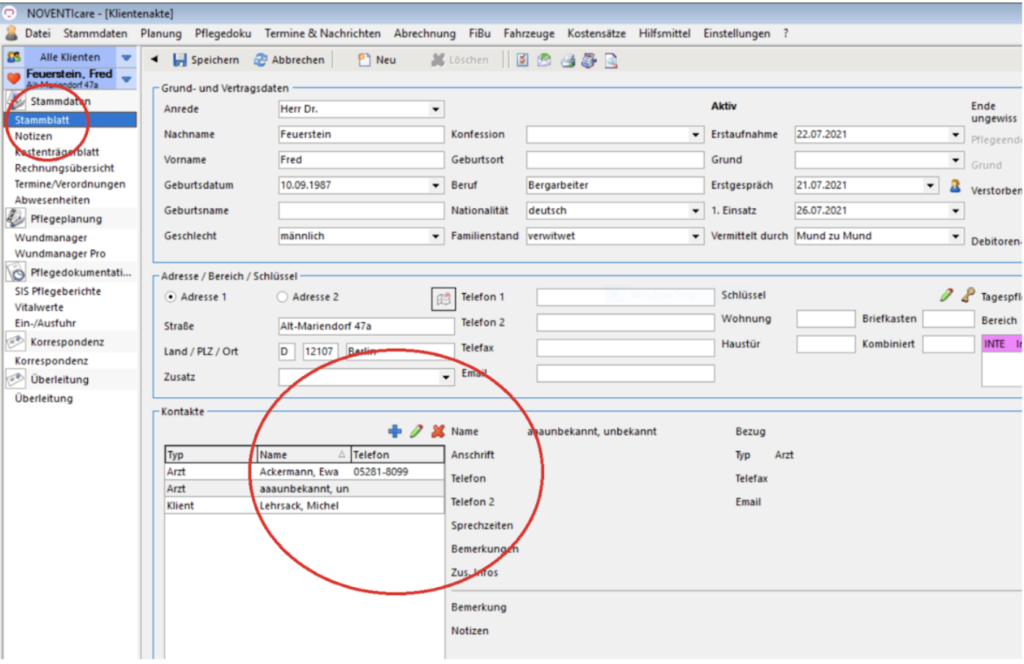Screen dimensions: 1024x664
Task: Click the red heart client icon
Action: coord(14,79)
